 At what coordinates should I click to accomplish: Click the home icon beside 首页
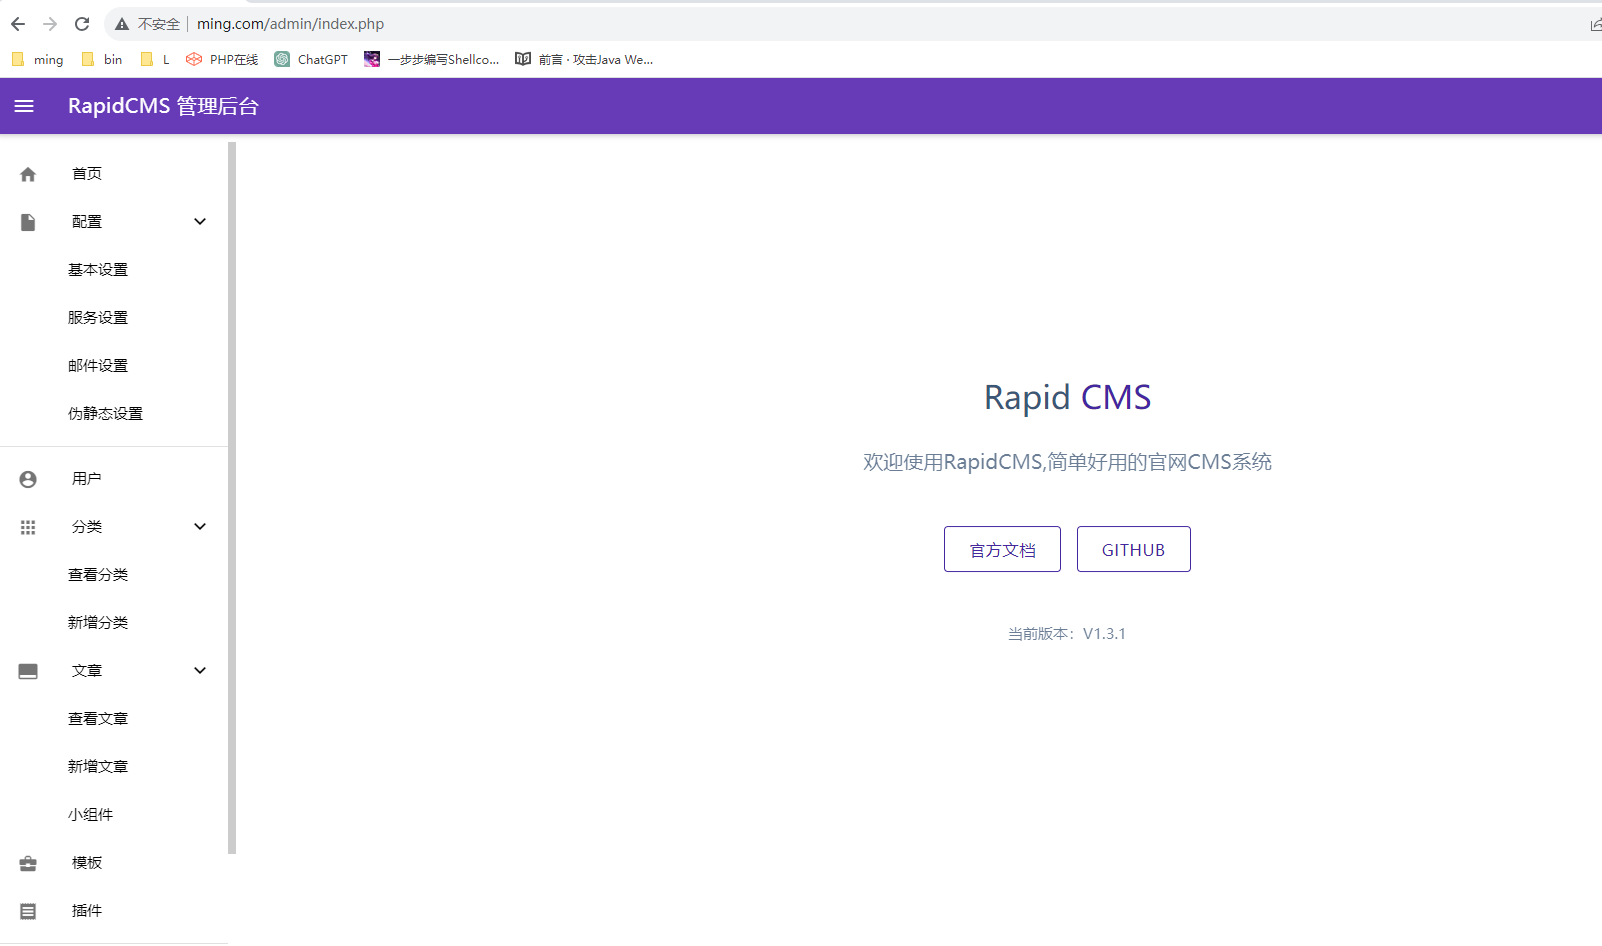click(x=28, y=174)
